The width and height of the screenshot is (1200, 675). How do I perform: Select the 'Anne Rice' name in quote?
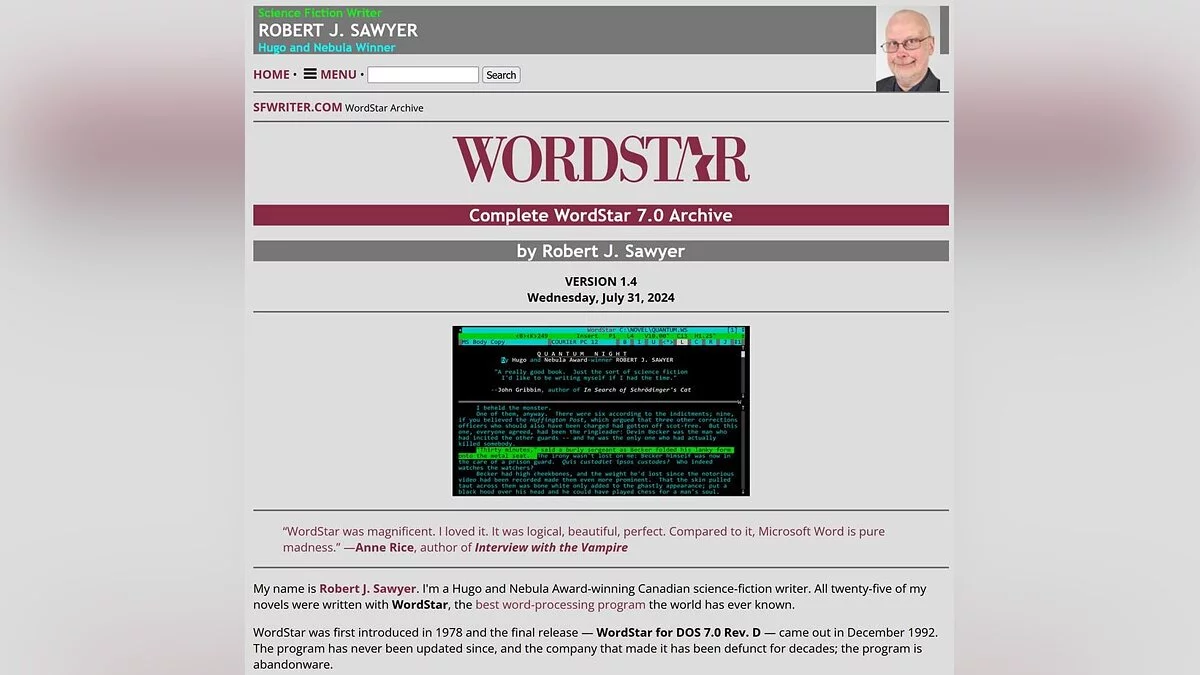384,547
